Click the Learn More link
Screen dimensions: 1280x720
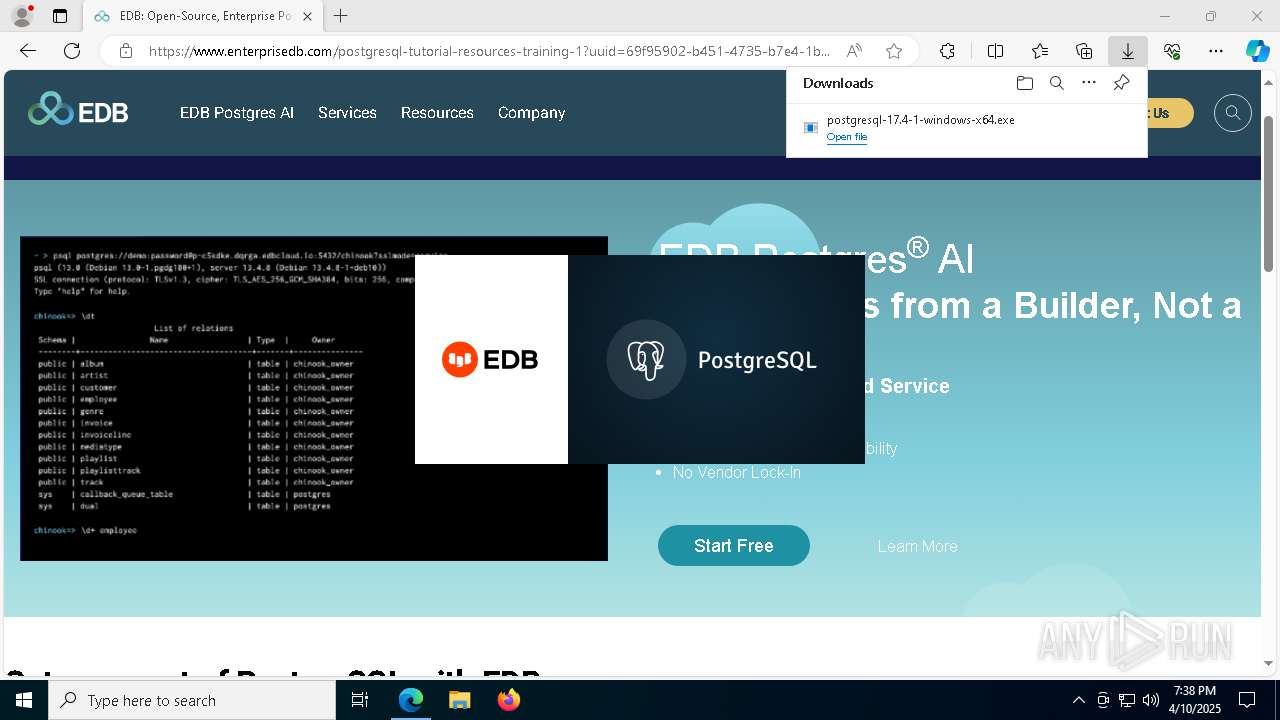click(x=917, y=546)
